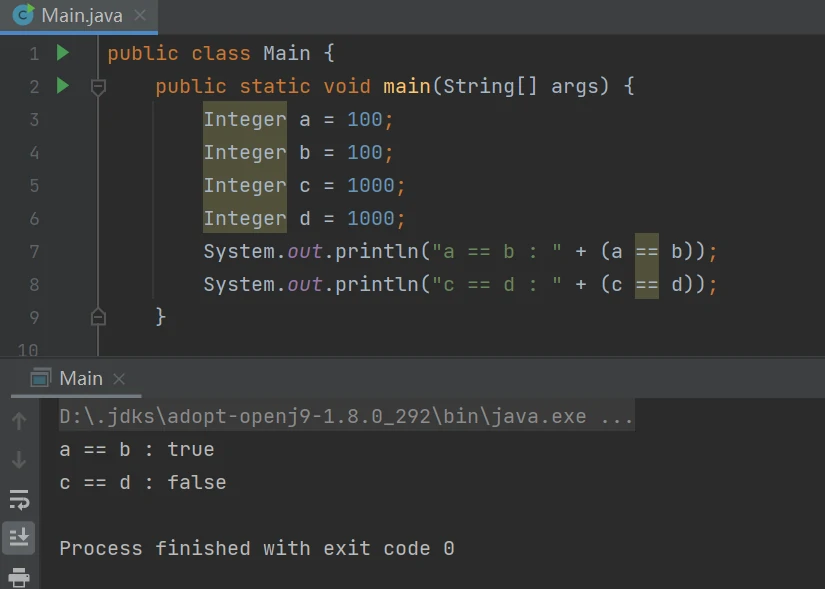Click line number 5 in the gutter

click(34, 185)
